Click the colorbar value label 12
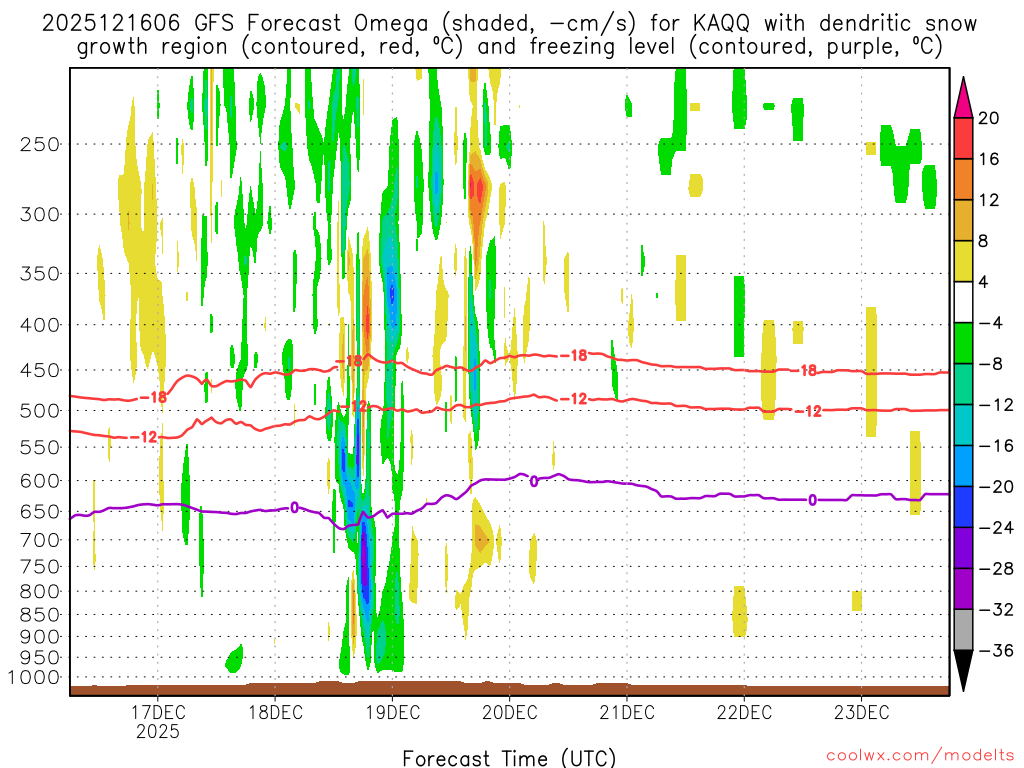This screenshot has height=768, width=1024. pos(989,200)
